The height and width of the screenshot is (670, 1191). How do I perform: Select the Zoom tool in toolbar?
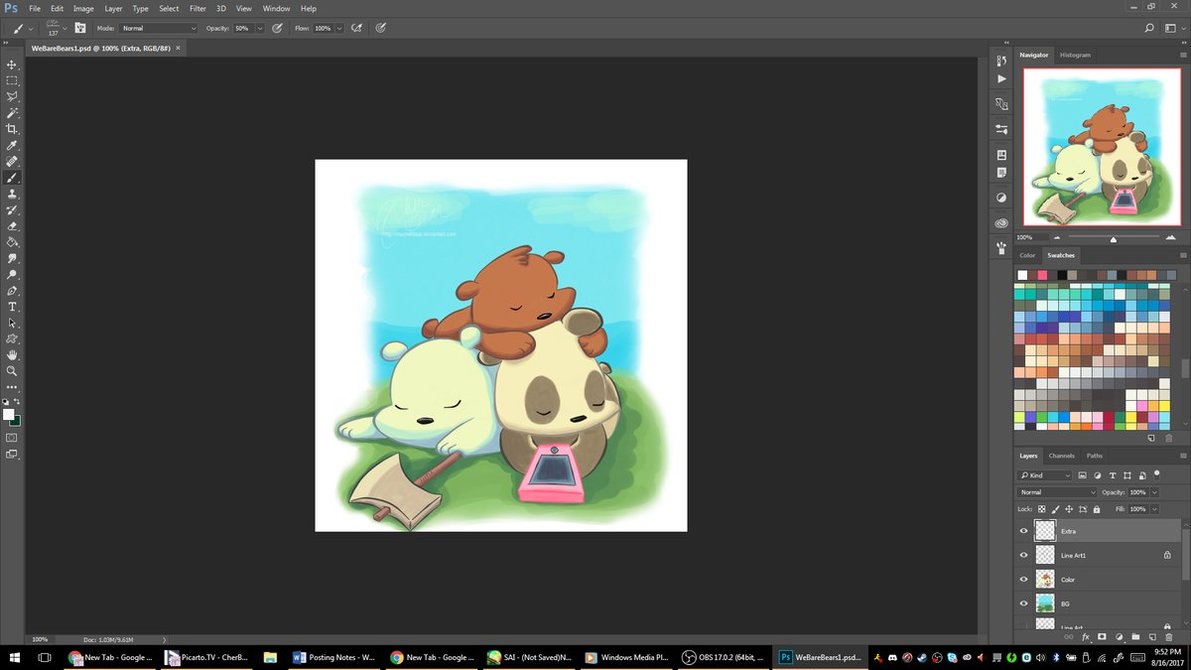12,371
